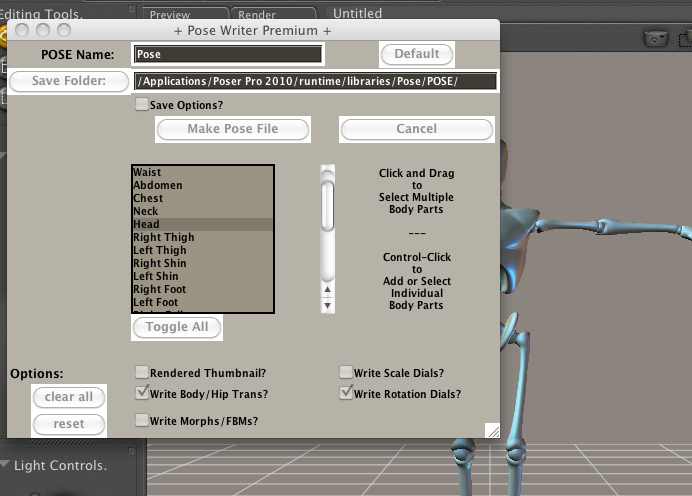Click the resize grip of Pose Writer dialog
The height and width of the screenshot is (496, 692).
[x=492, y=431]
